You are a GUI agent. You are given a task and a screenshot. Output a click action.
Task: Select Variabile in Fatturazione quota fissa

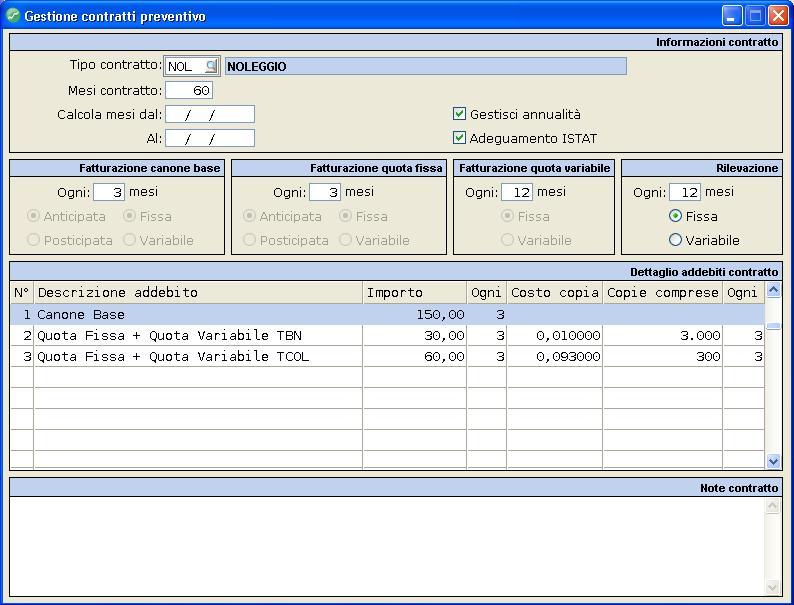pos(345,239)
